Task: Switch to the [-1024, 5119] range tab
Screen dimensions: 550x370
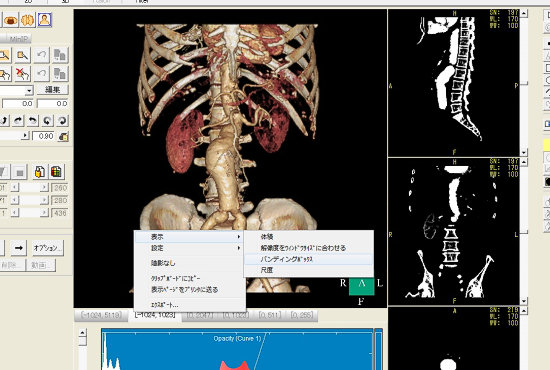Action: (101, 315)
